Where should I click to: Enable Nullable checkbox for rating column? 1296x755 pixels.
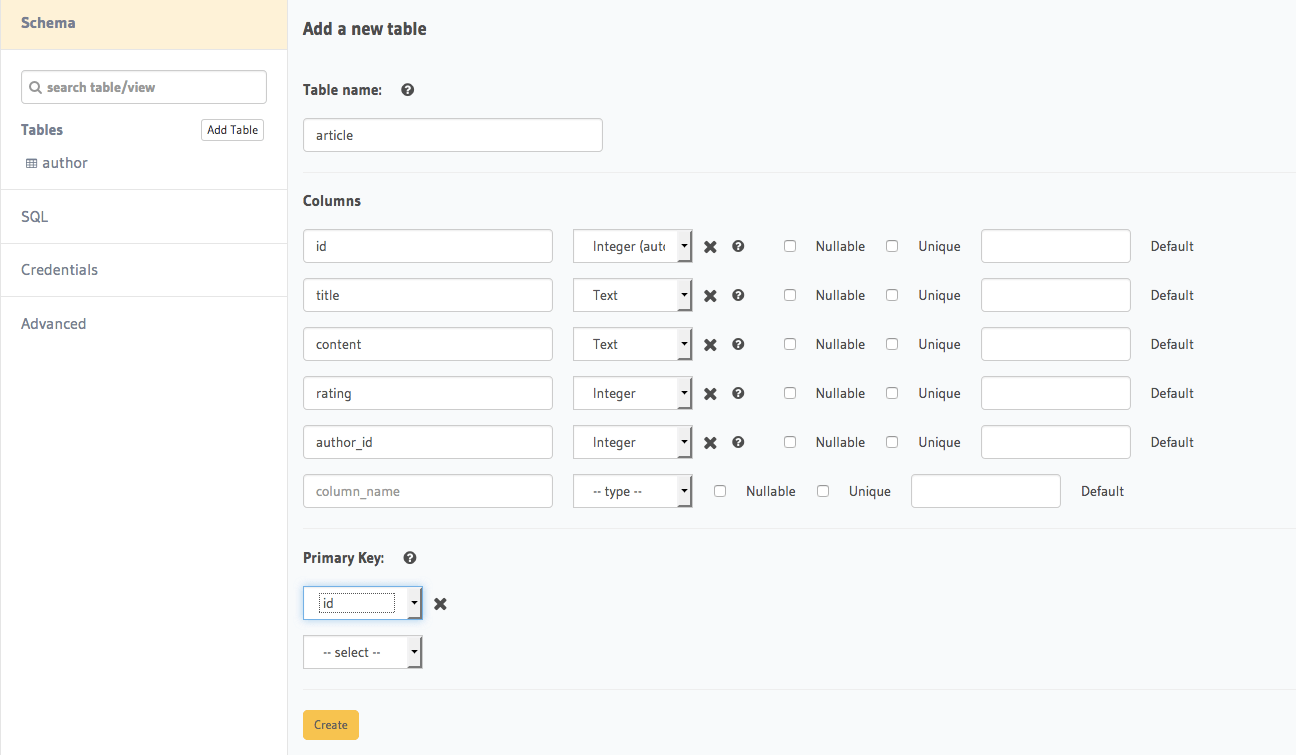(x=790, y=393)
